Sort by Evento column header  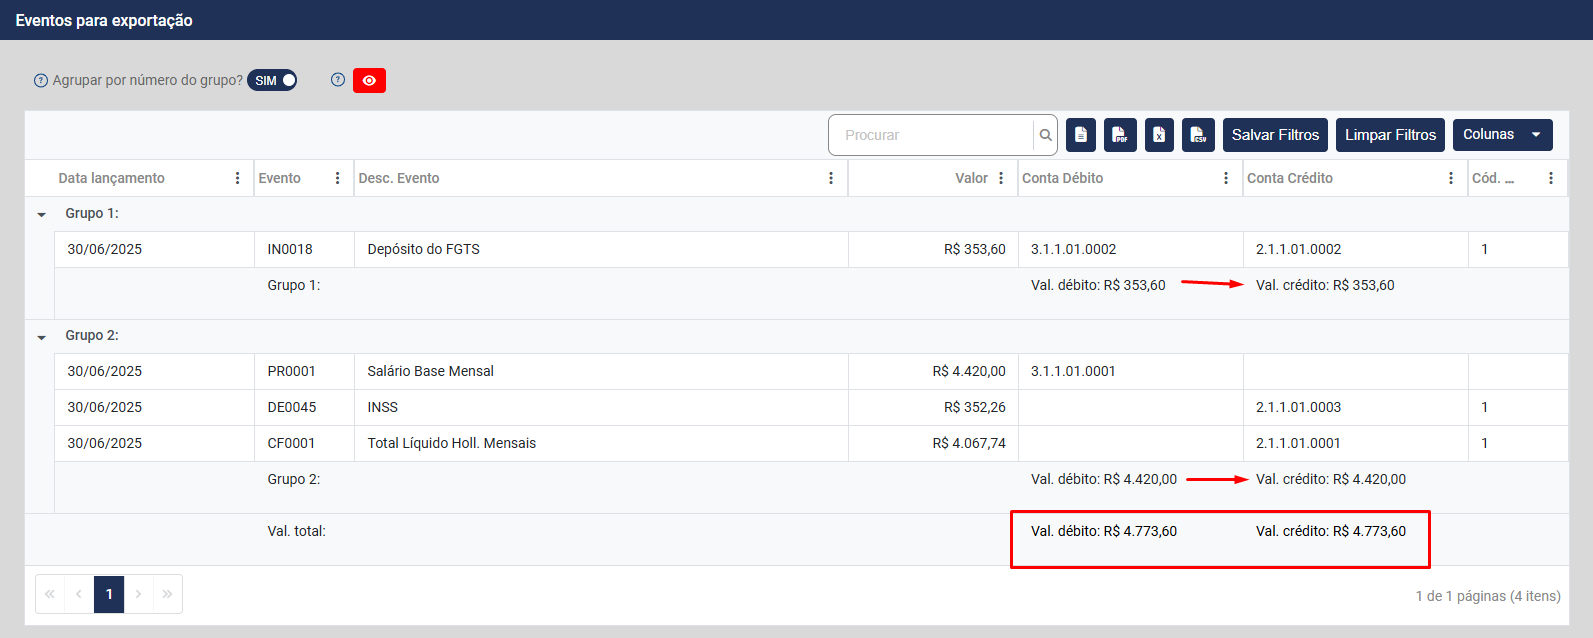pos(279,178)
